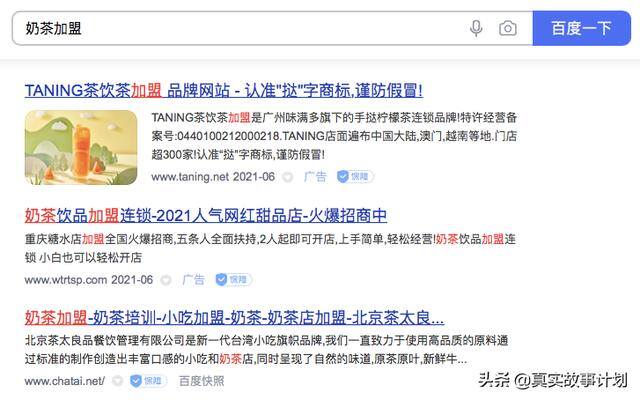Click the 保障 shield badge in the TANING result

tap(355, 176)
